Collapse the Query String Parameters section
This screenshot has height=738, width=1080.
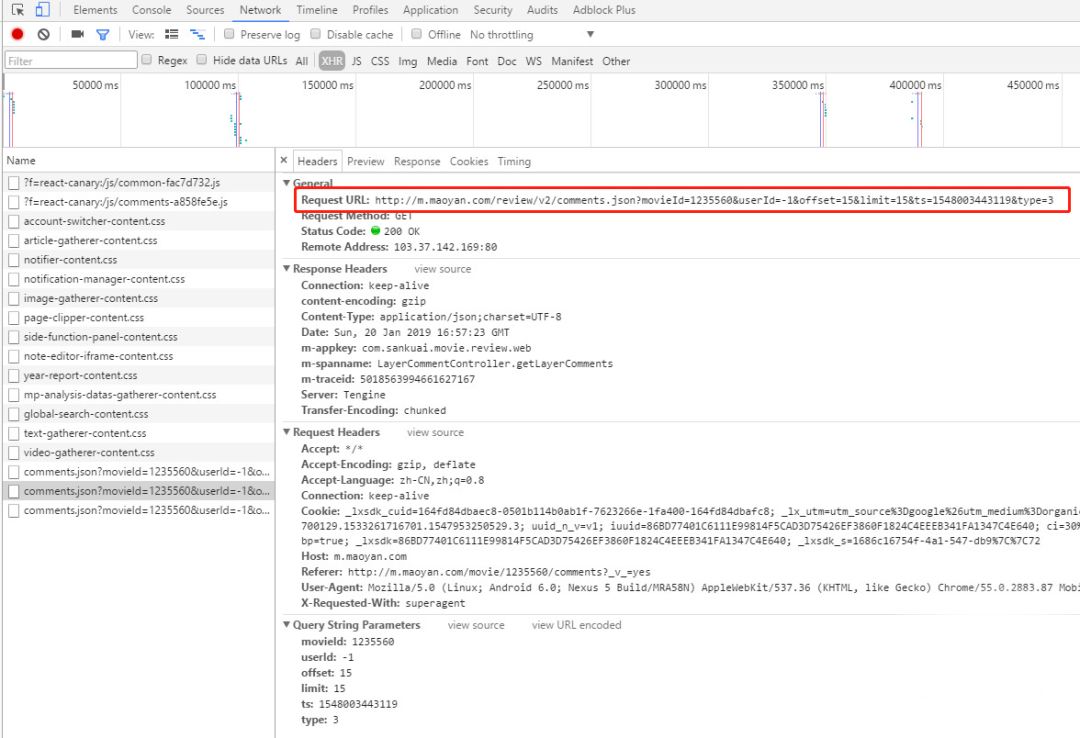(x=286, y=625)
